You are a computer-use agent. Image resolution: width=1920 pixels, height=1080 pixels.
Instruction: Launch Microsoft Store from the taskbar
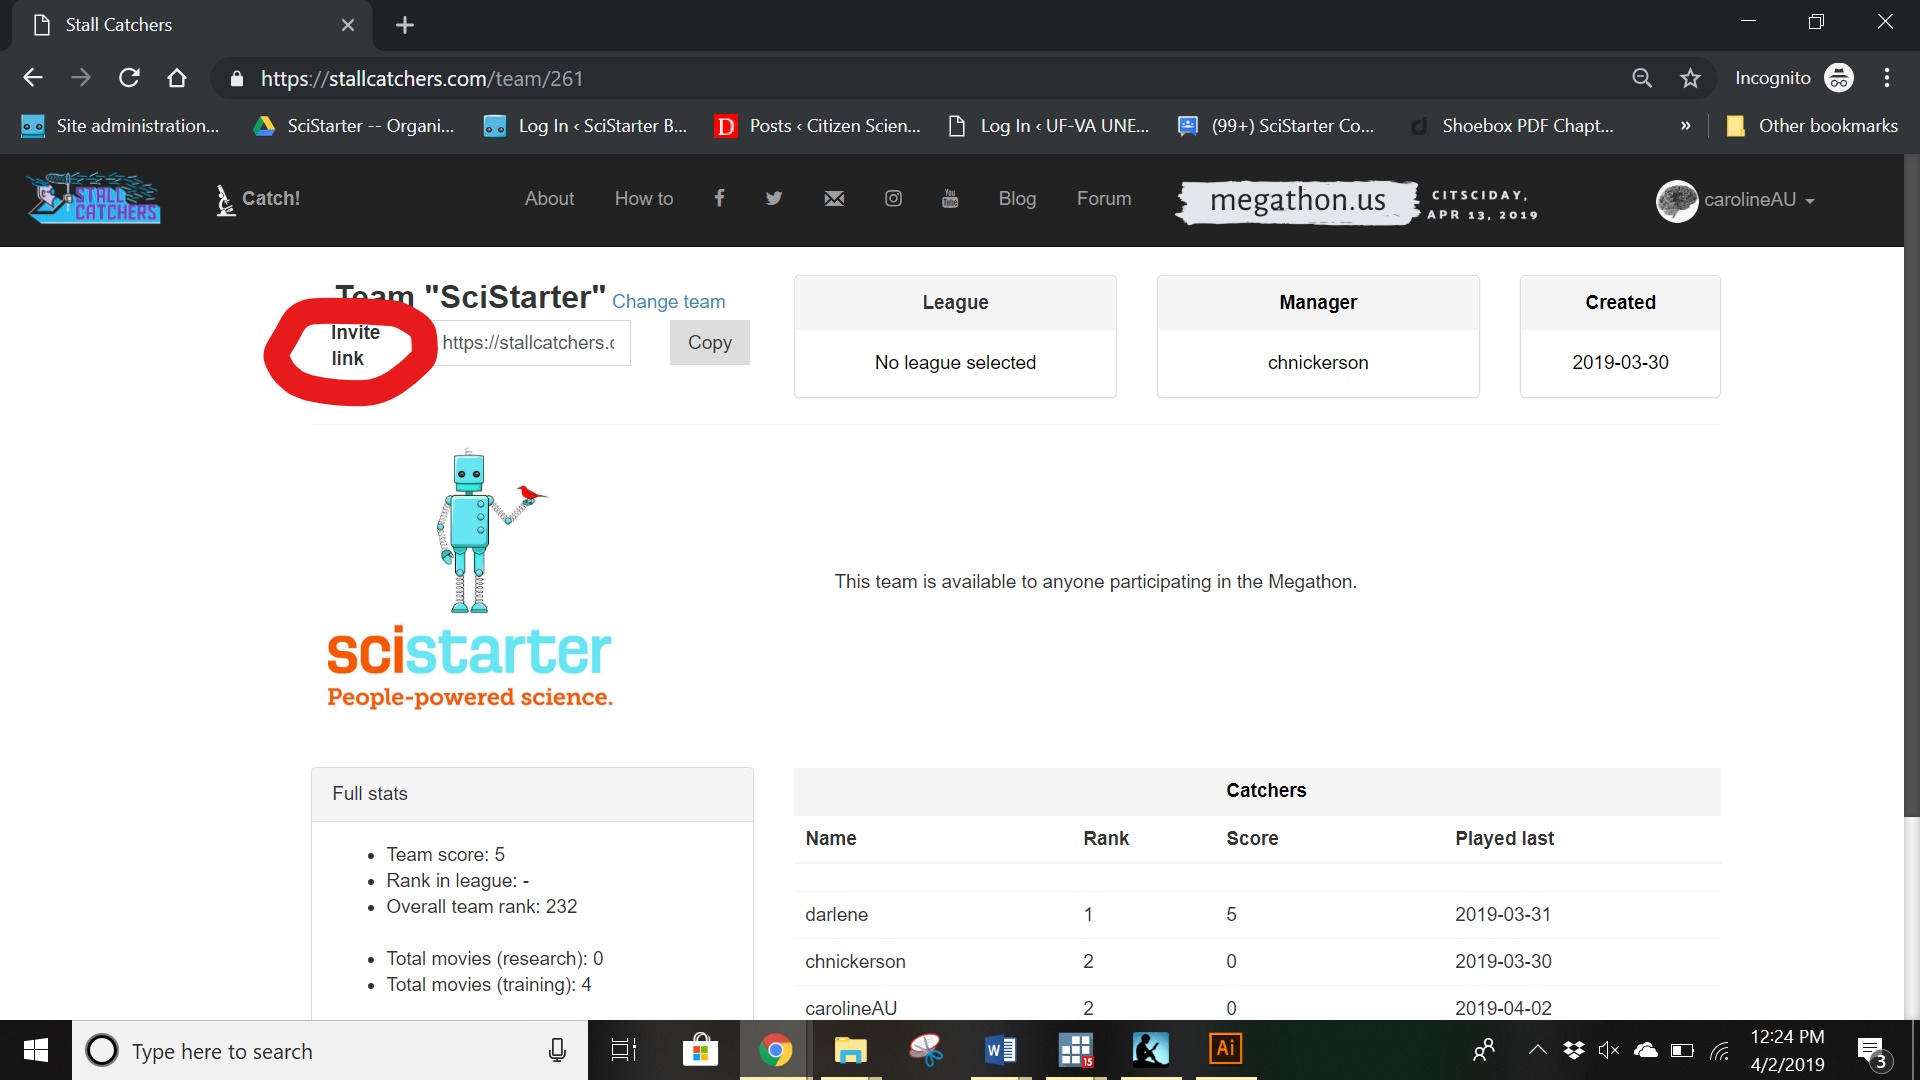click(x=700, y=1050)
